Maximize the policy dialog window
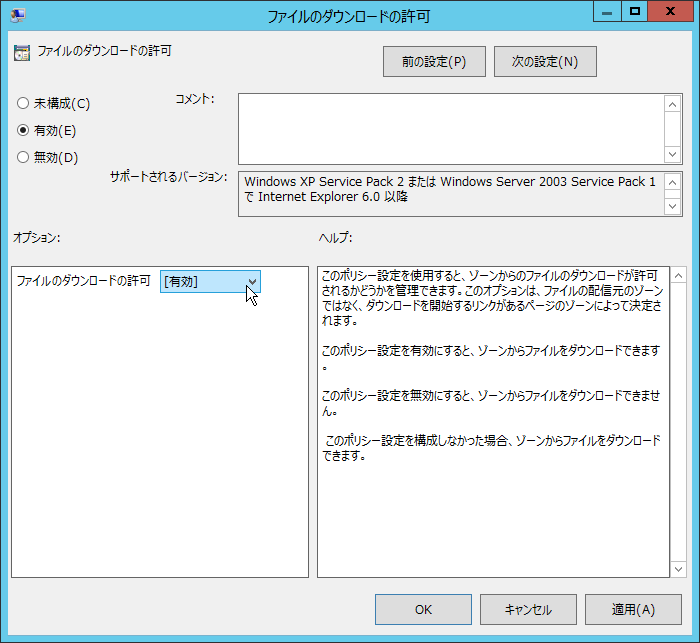Viewport: 700px width, 643px height. pos(634,12)
